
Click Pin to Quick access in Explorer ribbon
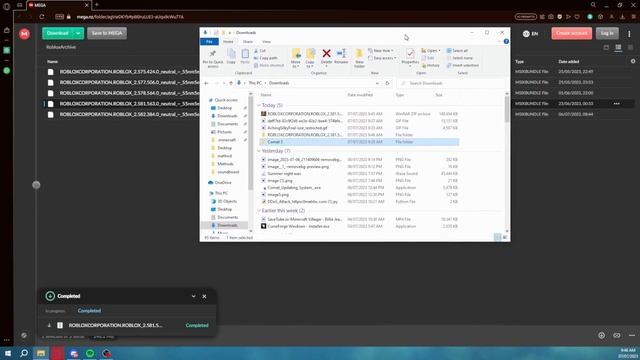[x=213, y=59]
